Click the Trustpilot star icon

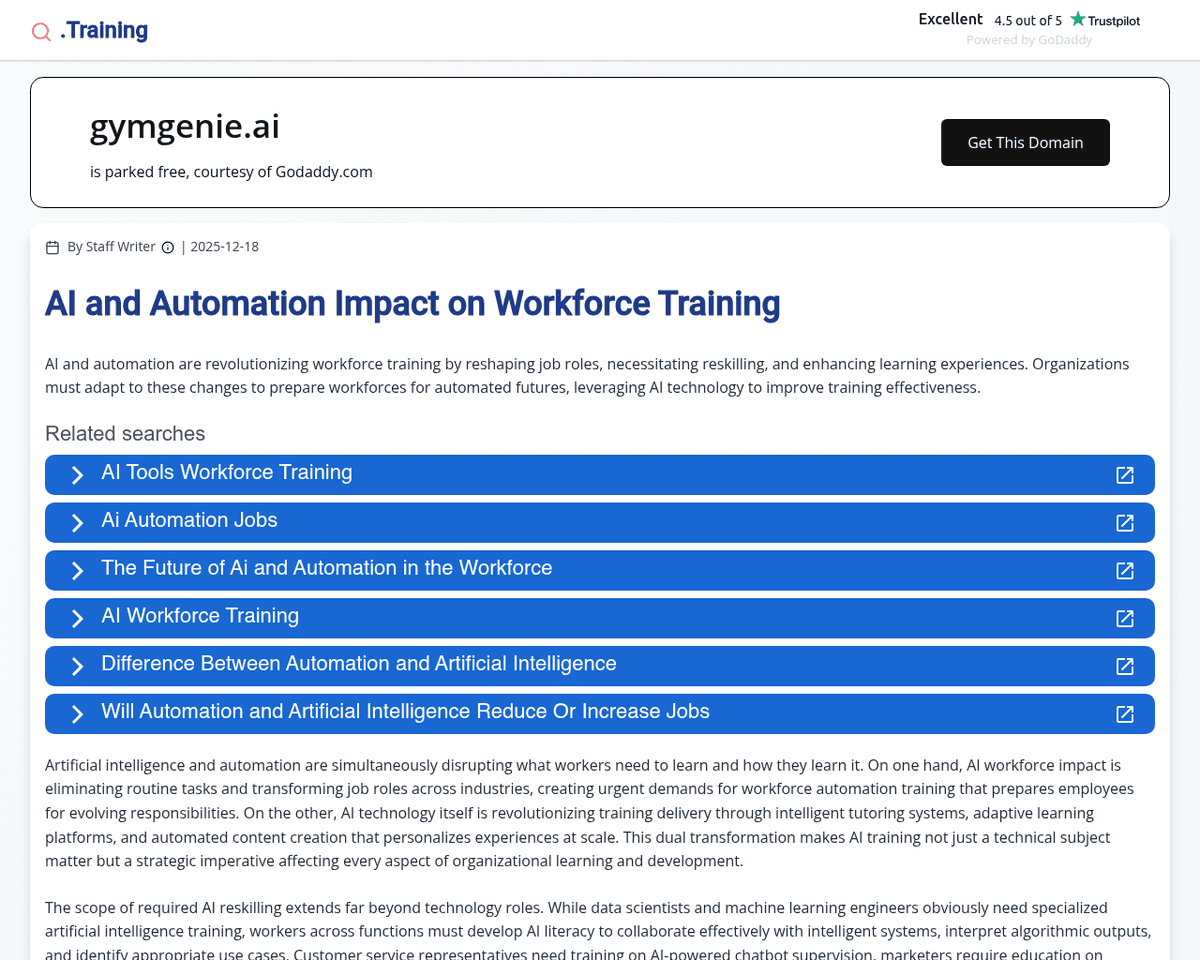(1077, 19)
